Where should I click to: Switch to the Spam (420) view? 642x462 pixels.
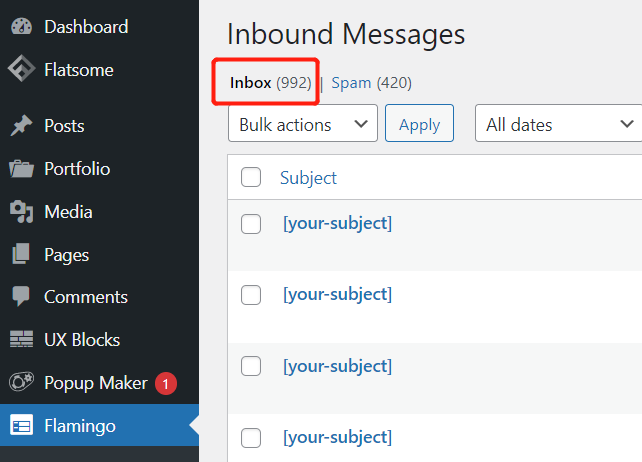coord(371,83)
